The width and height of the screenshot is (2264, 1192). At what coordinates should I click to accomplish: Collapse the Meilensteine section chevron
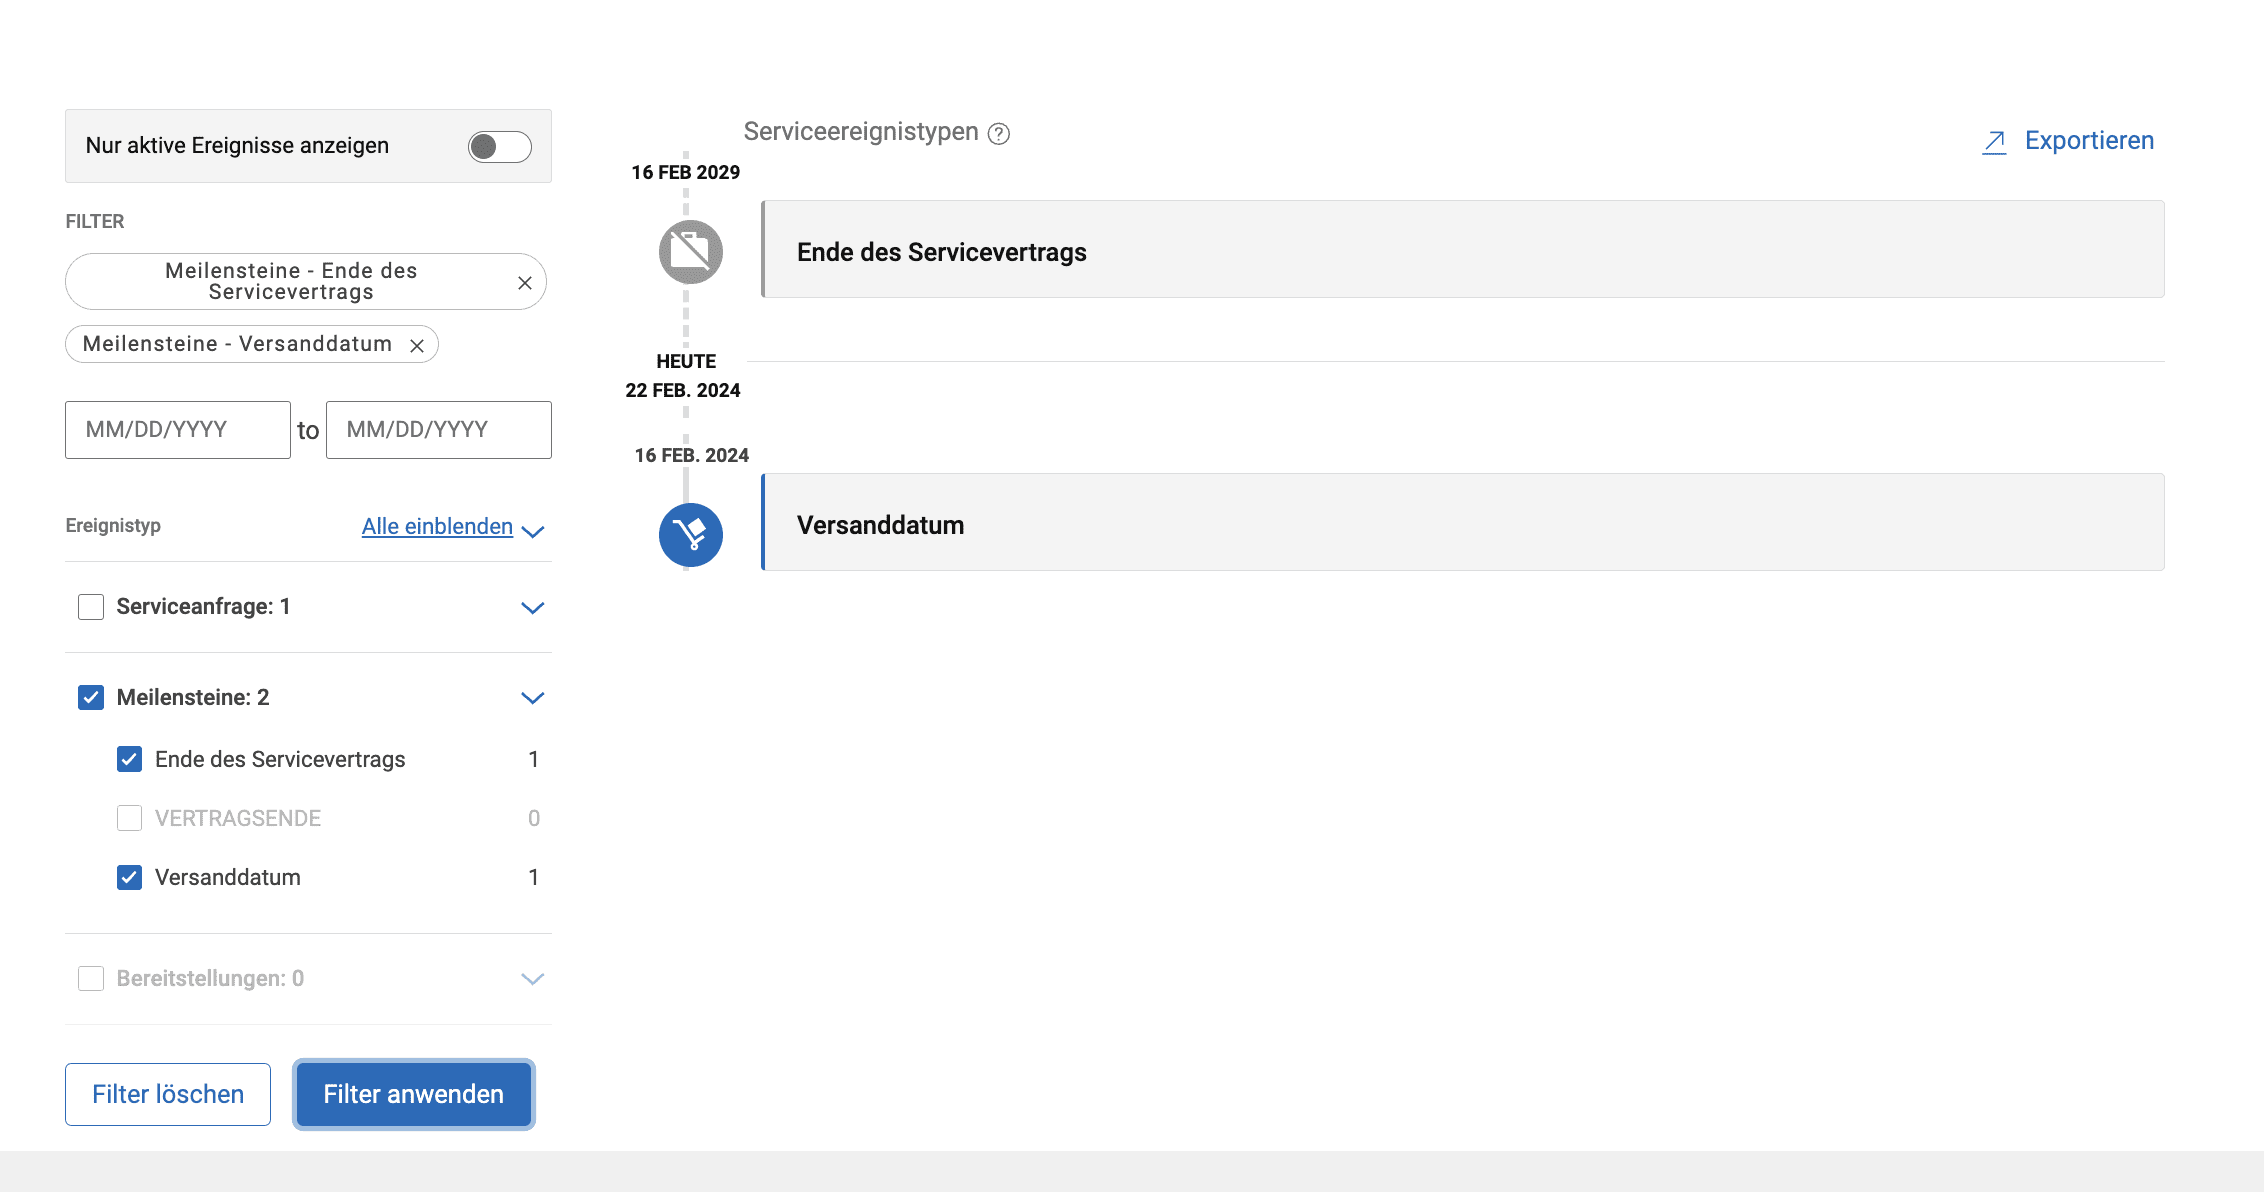(x=532, y=698)
